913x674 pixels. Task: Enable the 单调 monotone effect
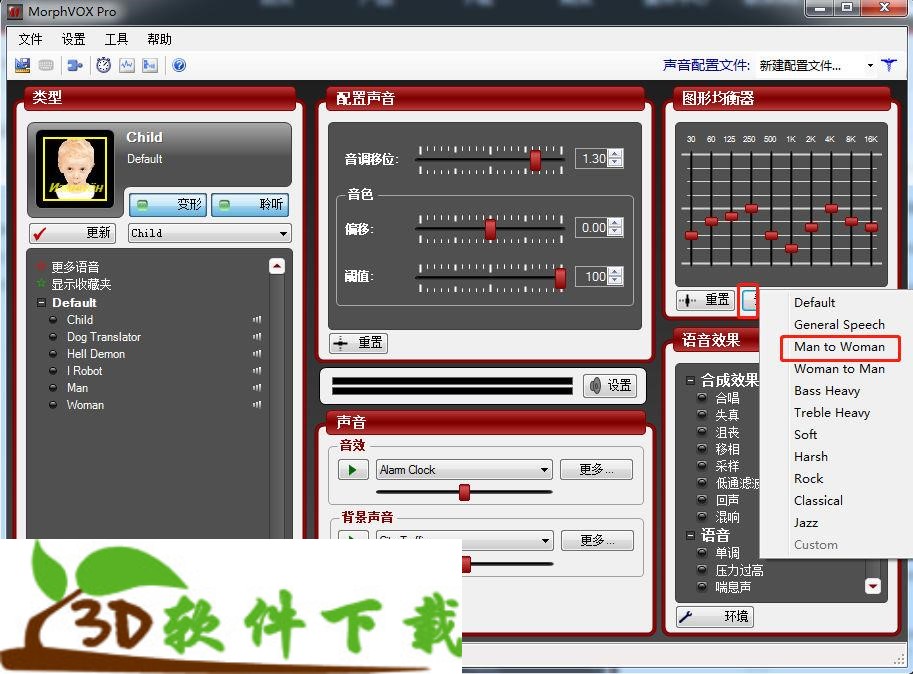click(727, 553)
